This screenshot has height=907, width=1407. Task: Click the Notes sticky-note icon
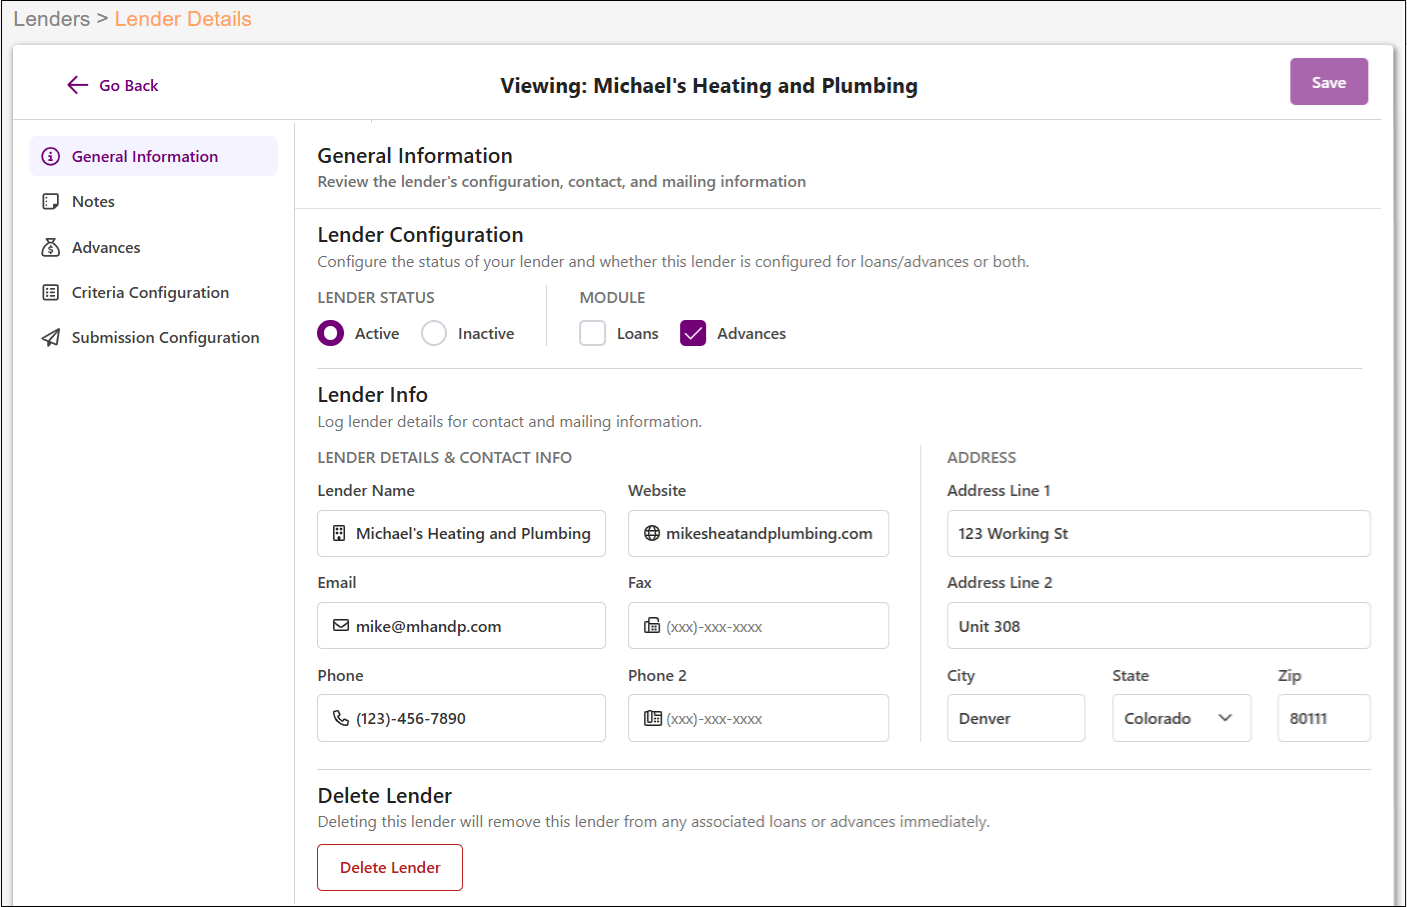click(51, 201)
